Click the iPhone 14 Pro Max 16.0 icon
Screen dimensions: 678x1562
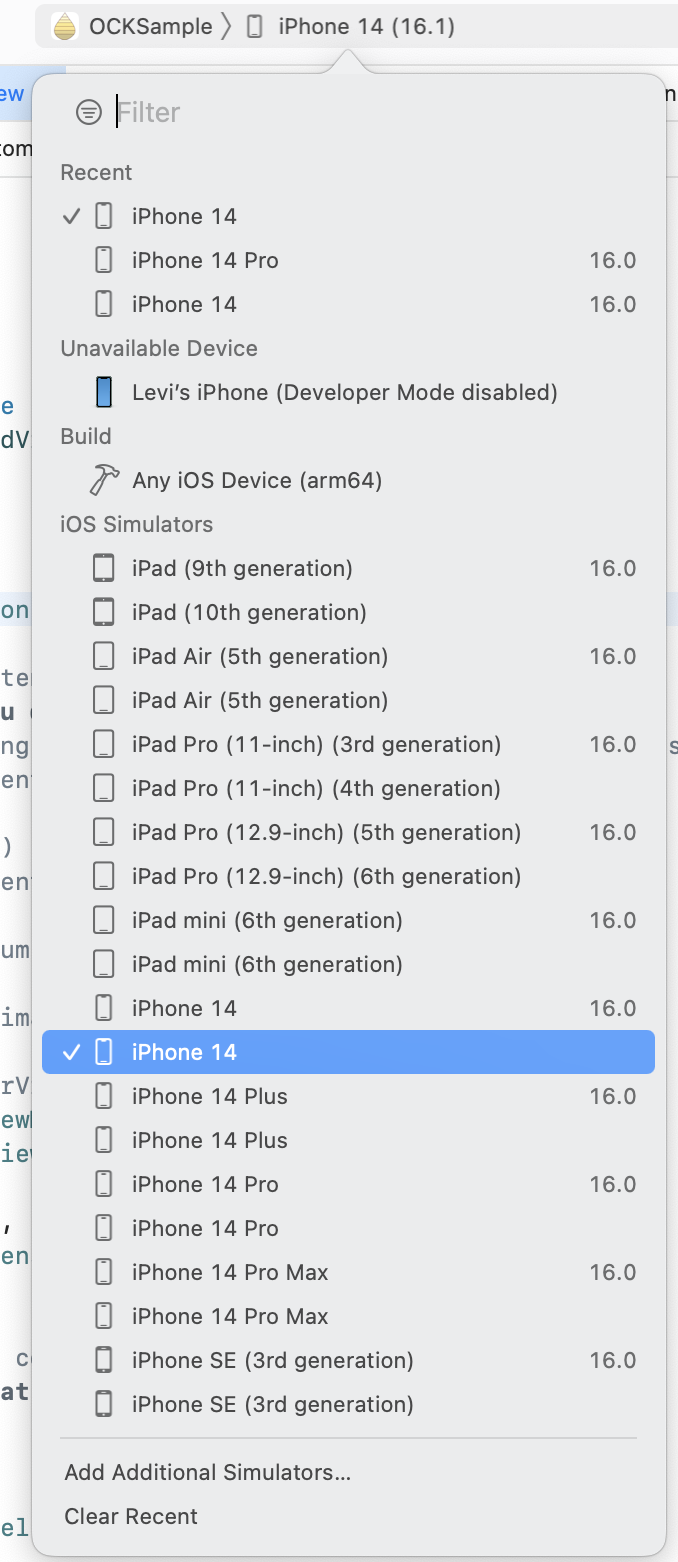coord(104,1272)
